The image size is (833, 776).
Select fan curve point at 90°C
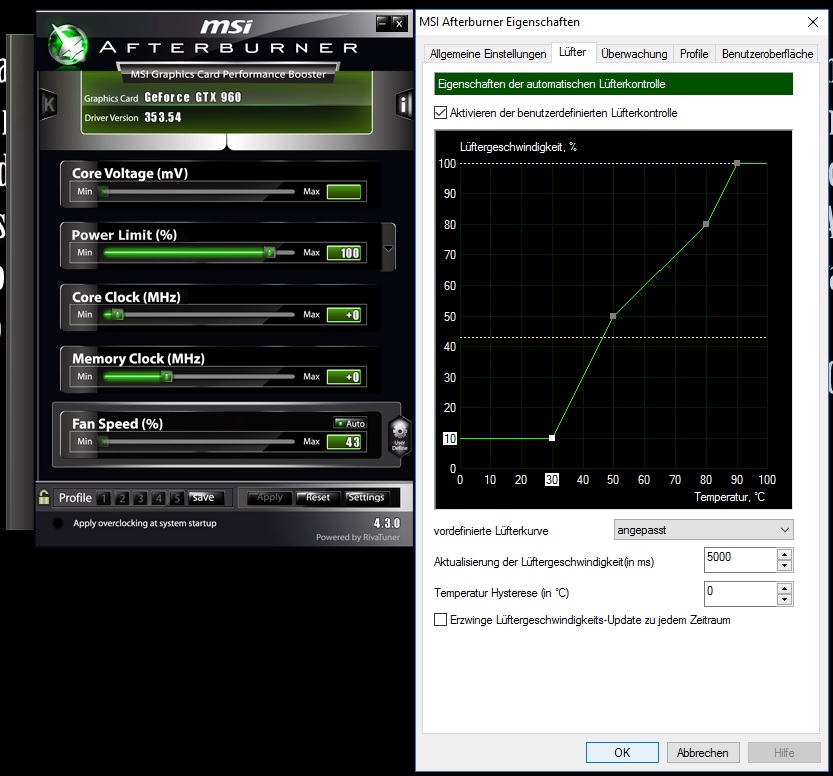click(x=737, y=163)
